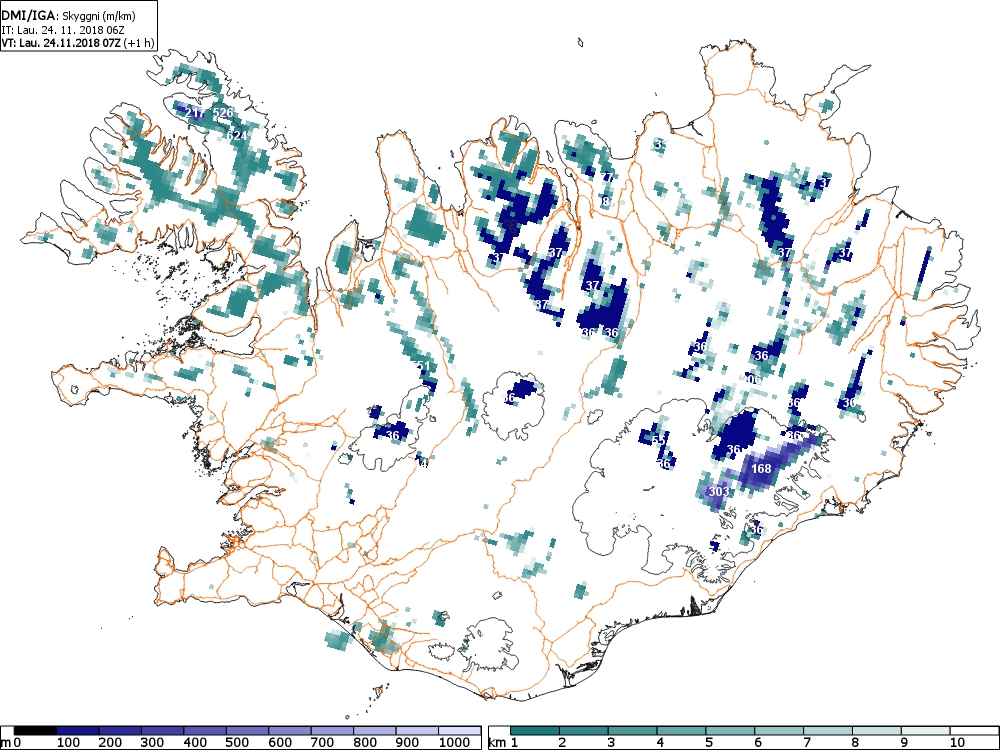Screen dimensions: 1000x750
Task: Click the 51 visibility value on the map
Action: tap(423, 366)
